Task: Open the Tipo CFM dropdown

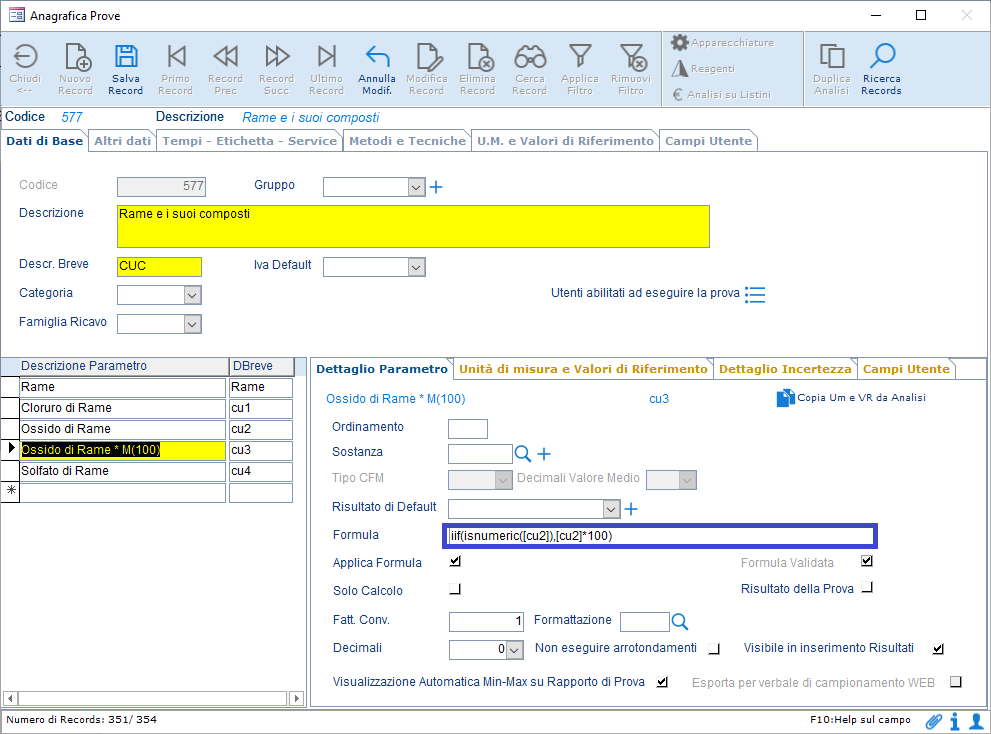Action: tap(503, 480)
